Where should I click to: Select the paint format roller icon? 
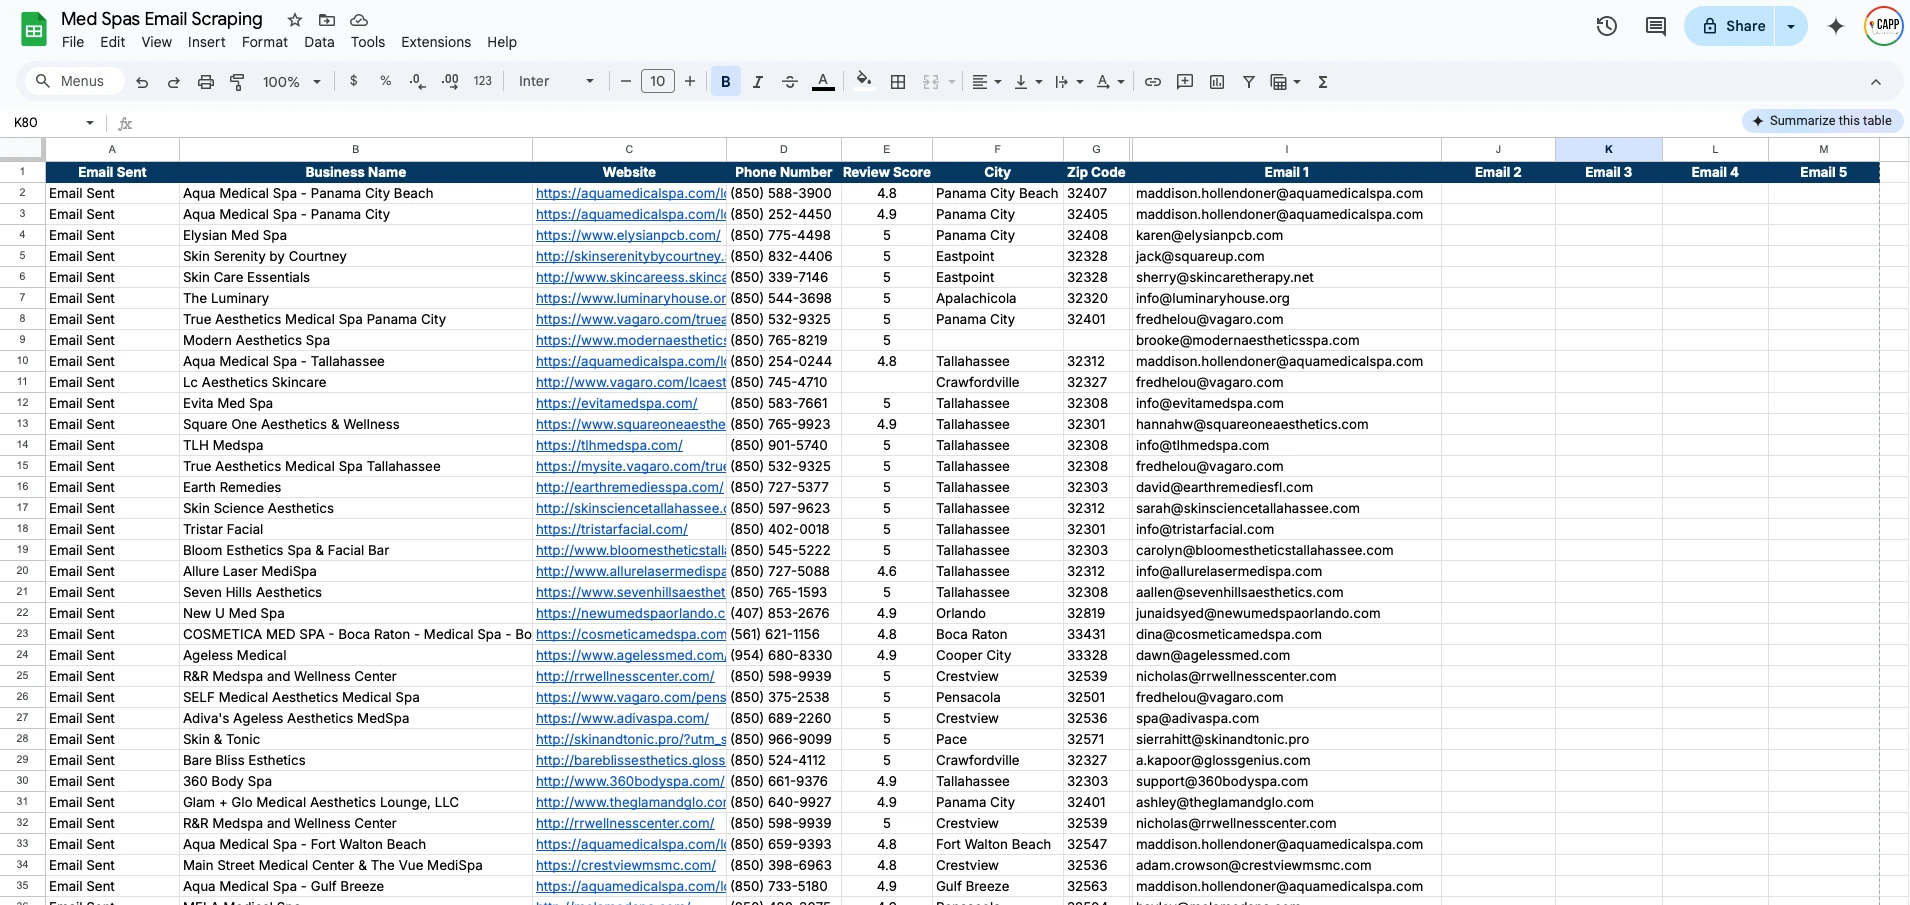238,82
